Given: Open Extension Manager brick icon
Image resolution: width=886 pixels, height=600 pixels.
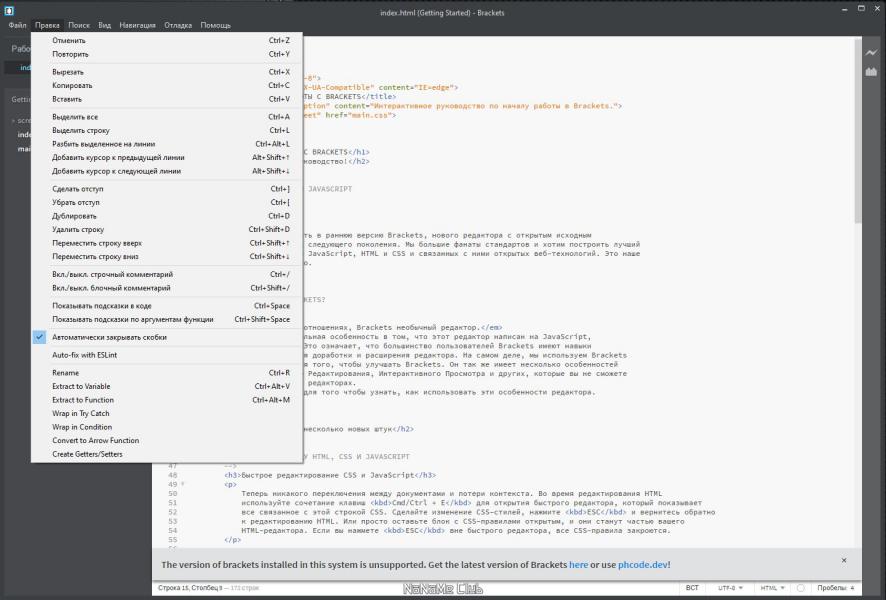Looking at the screenshot, I should [871, 72].
